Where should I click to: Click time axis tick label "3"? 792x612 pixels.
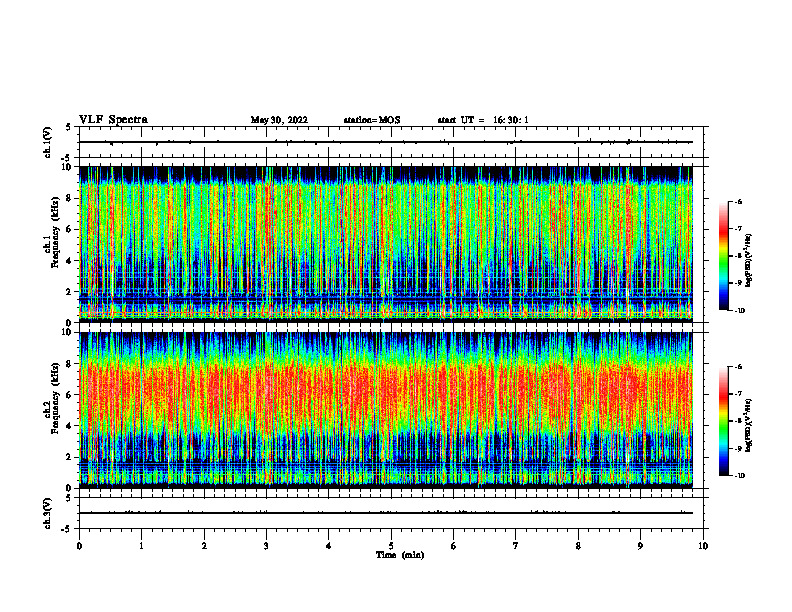click(x=266, y=546)
